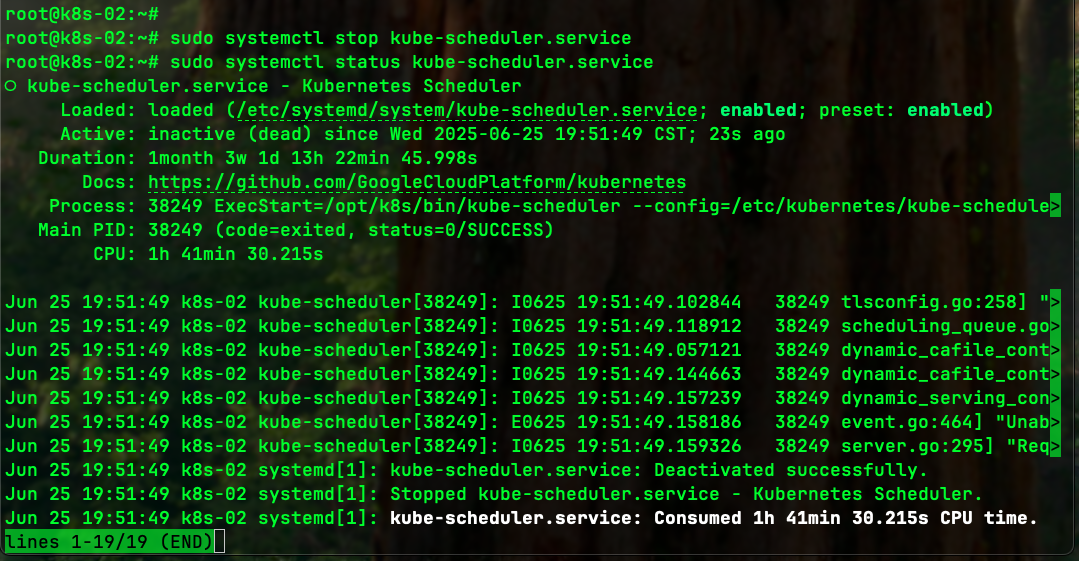This screenshot has height=561, width=1079.
Task: Click the hollow circle status indicator beside kube-scheduler.service
Action: 10,87
